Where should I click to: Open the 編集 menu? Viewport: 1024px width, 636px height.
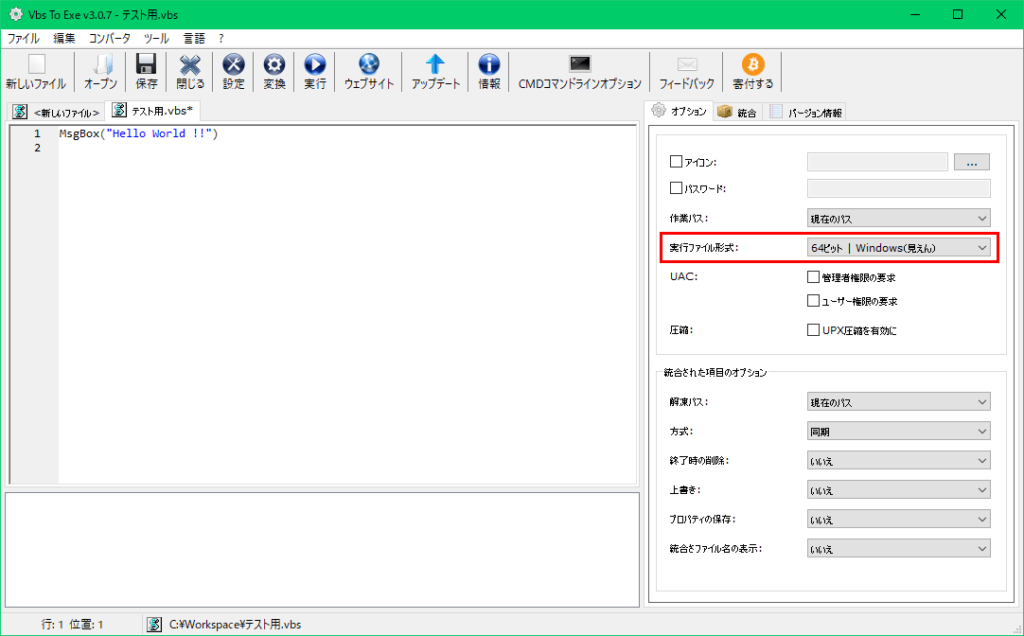pos(64,39)
